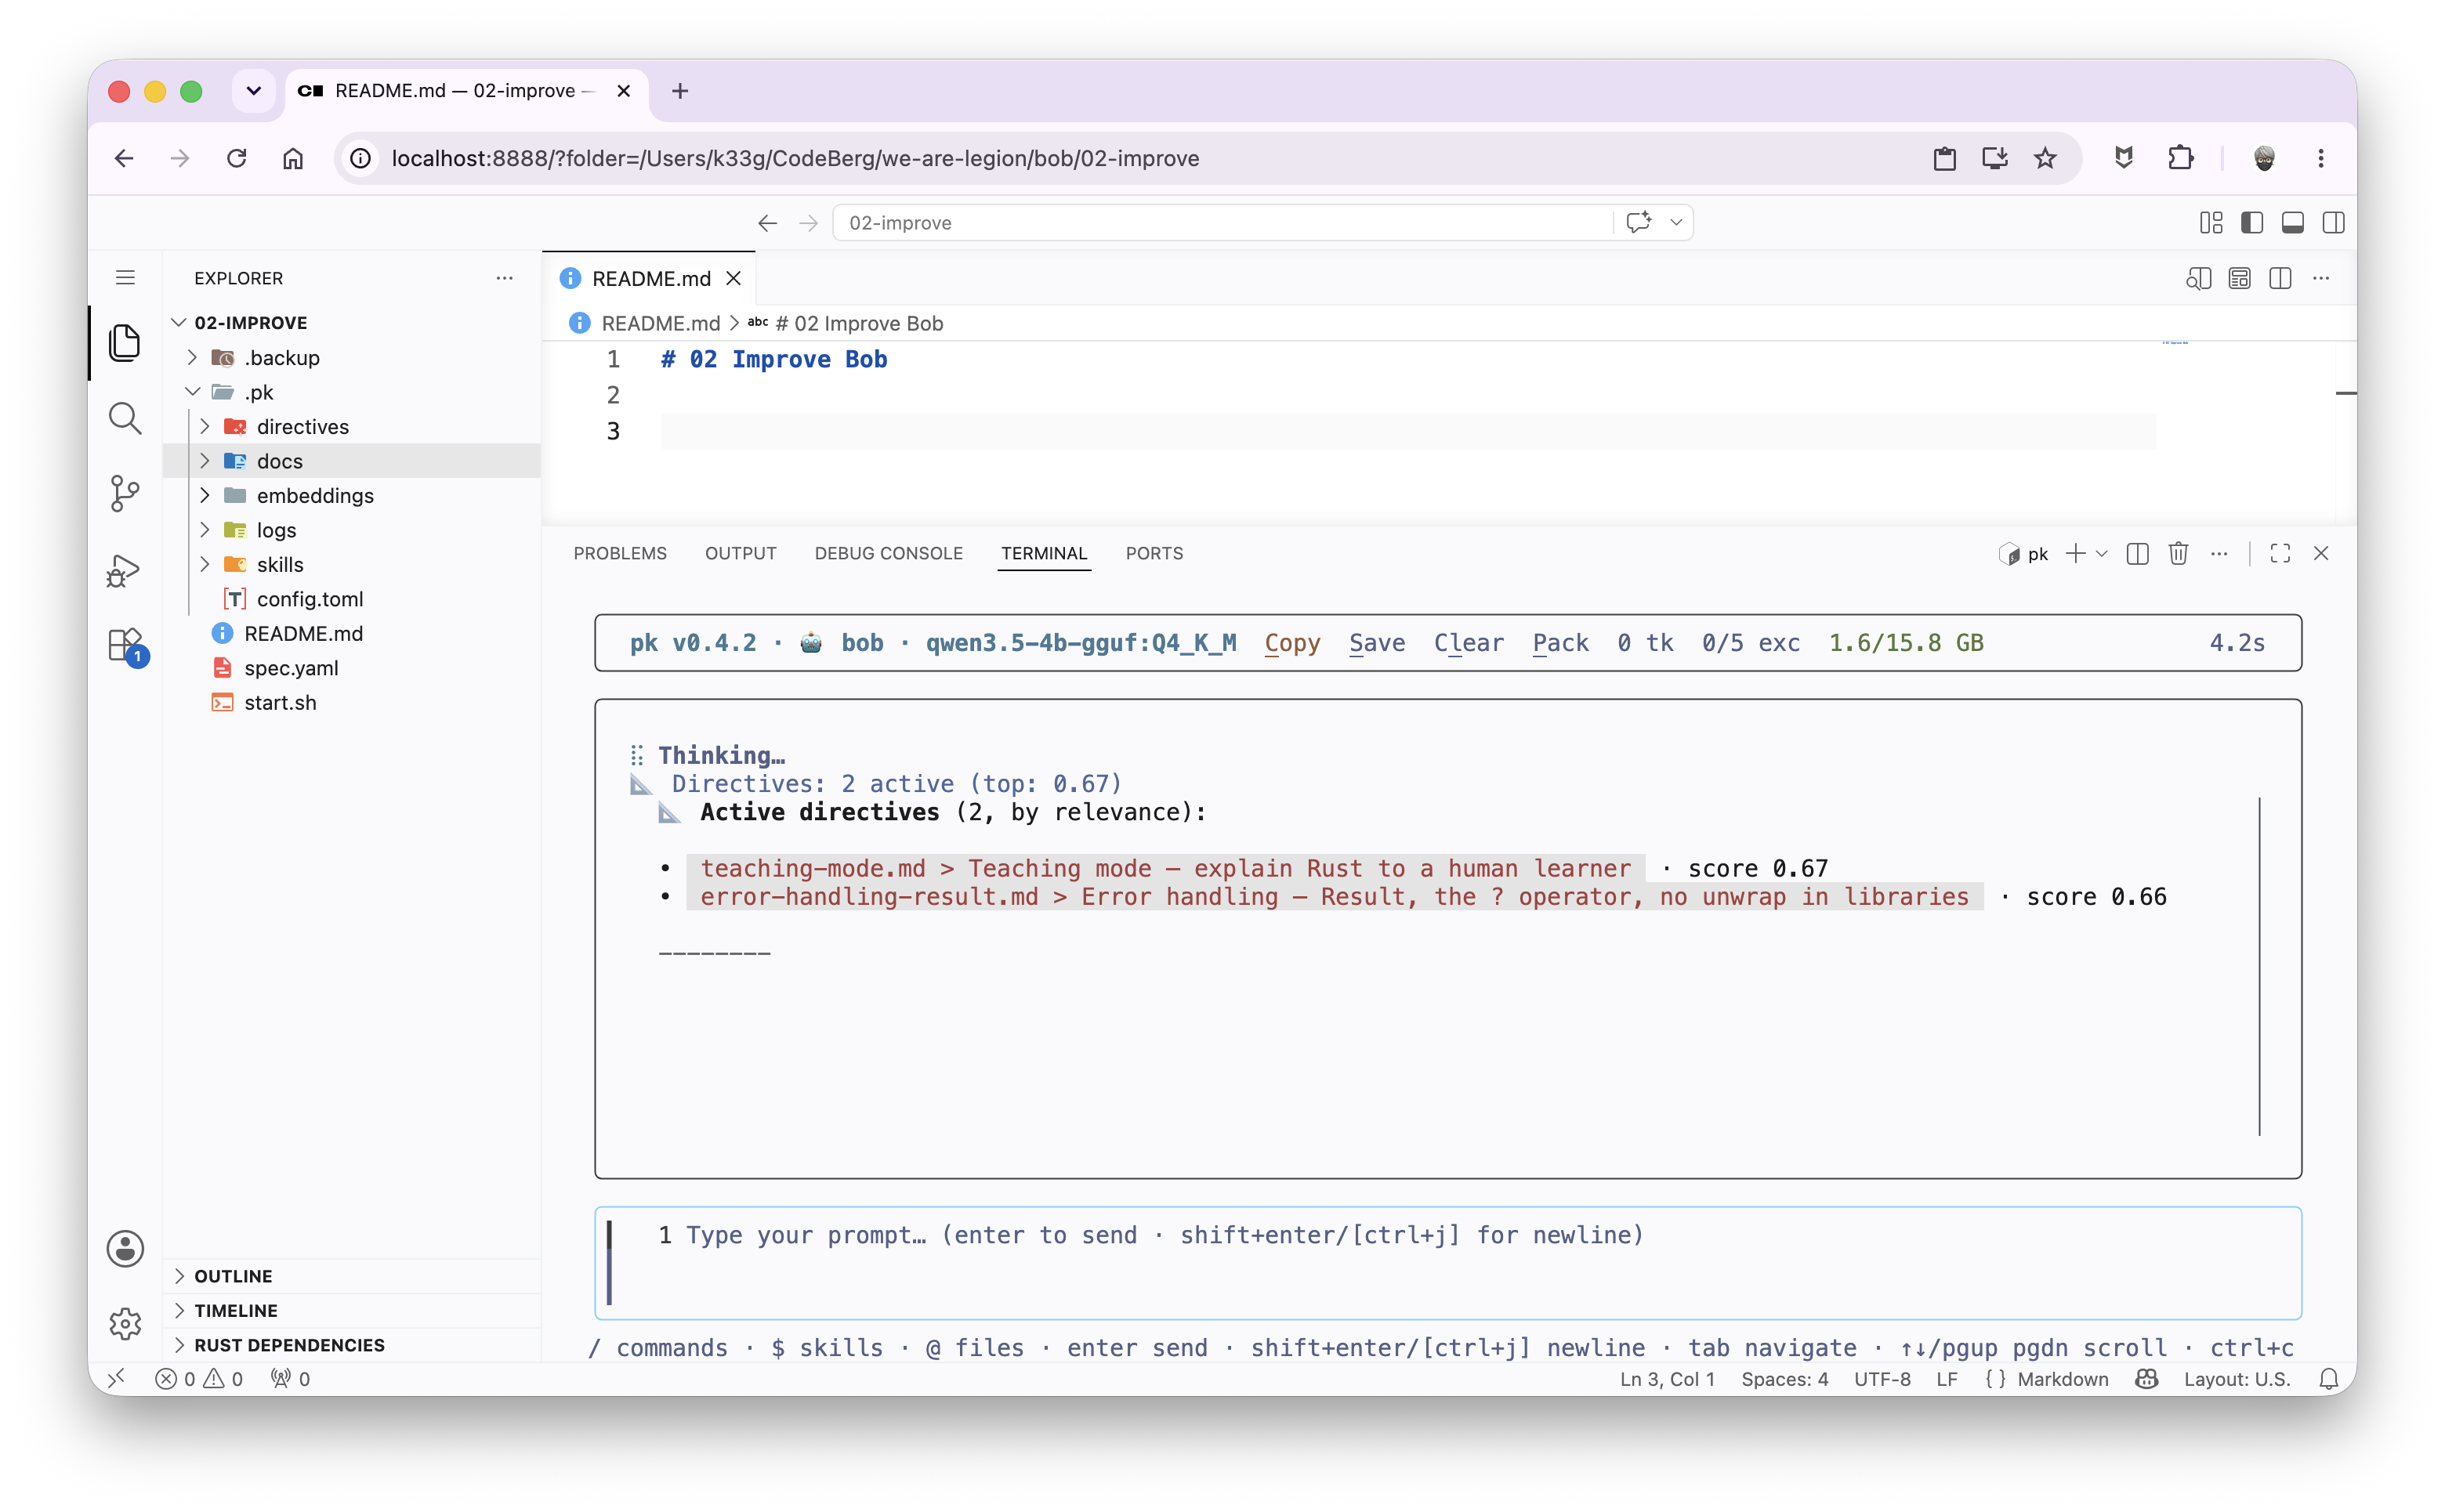2445x1512 pixels.
Task: Open markdown preview to the side
Action: click(x=2198, y=278)
